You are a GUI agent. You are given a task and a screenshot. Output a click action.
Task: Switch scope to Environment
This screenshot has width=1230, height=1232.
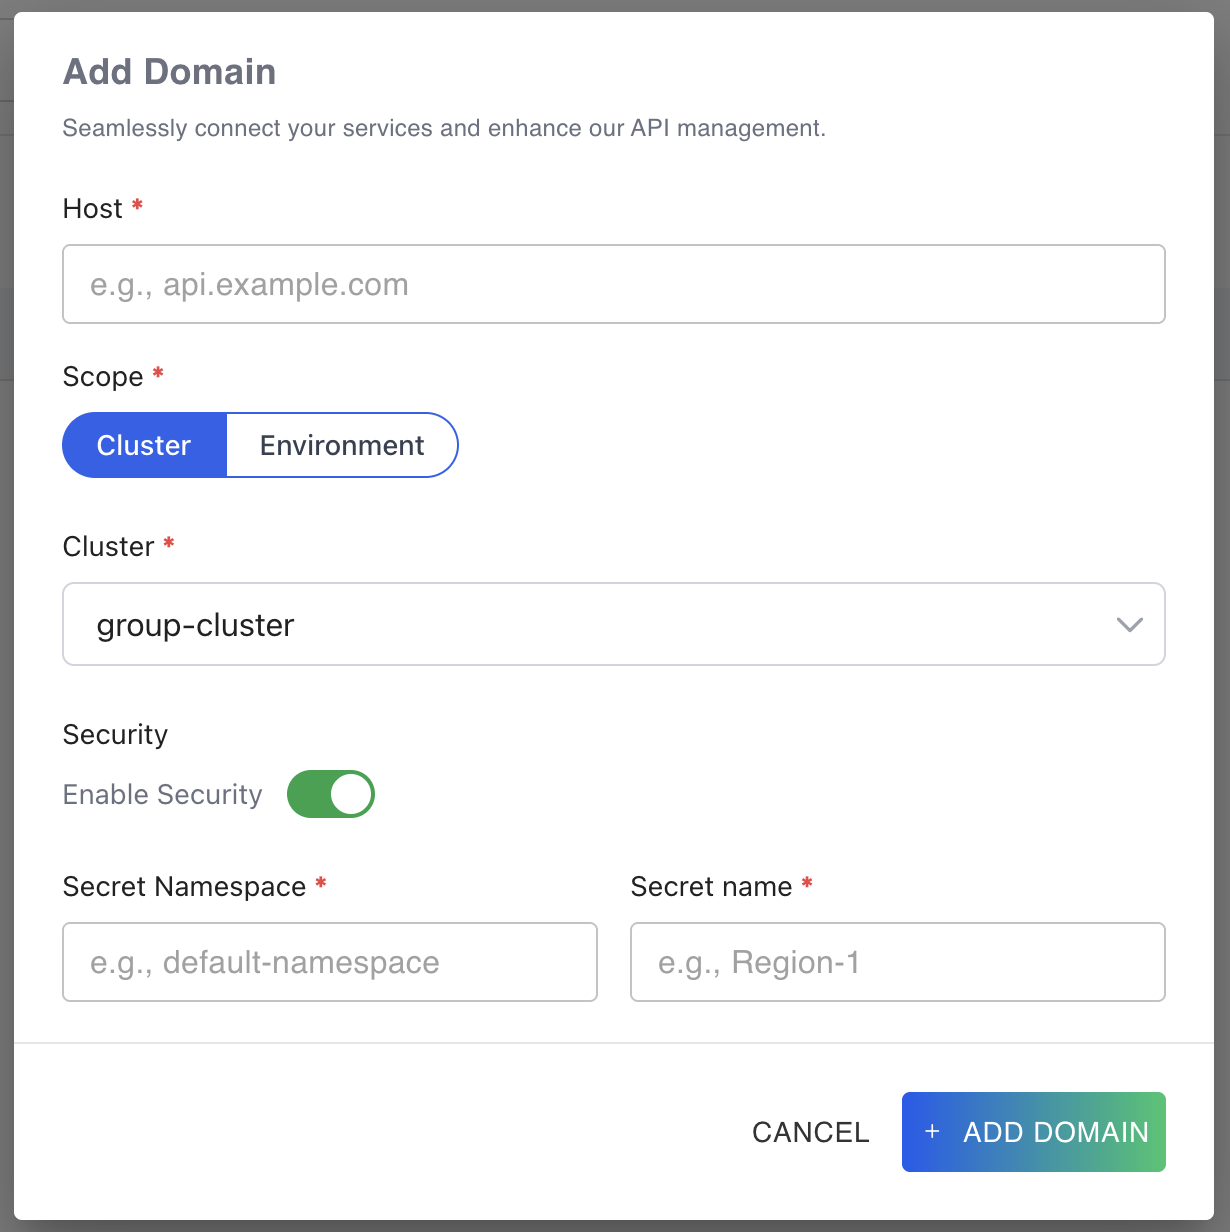[342, 445]
